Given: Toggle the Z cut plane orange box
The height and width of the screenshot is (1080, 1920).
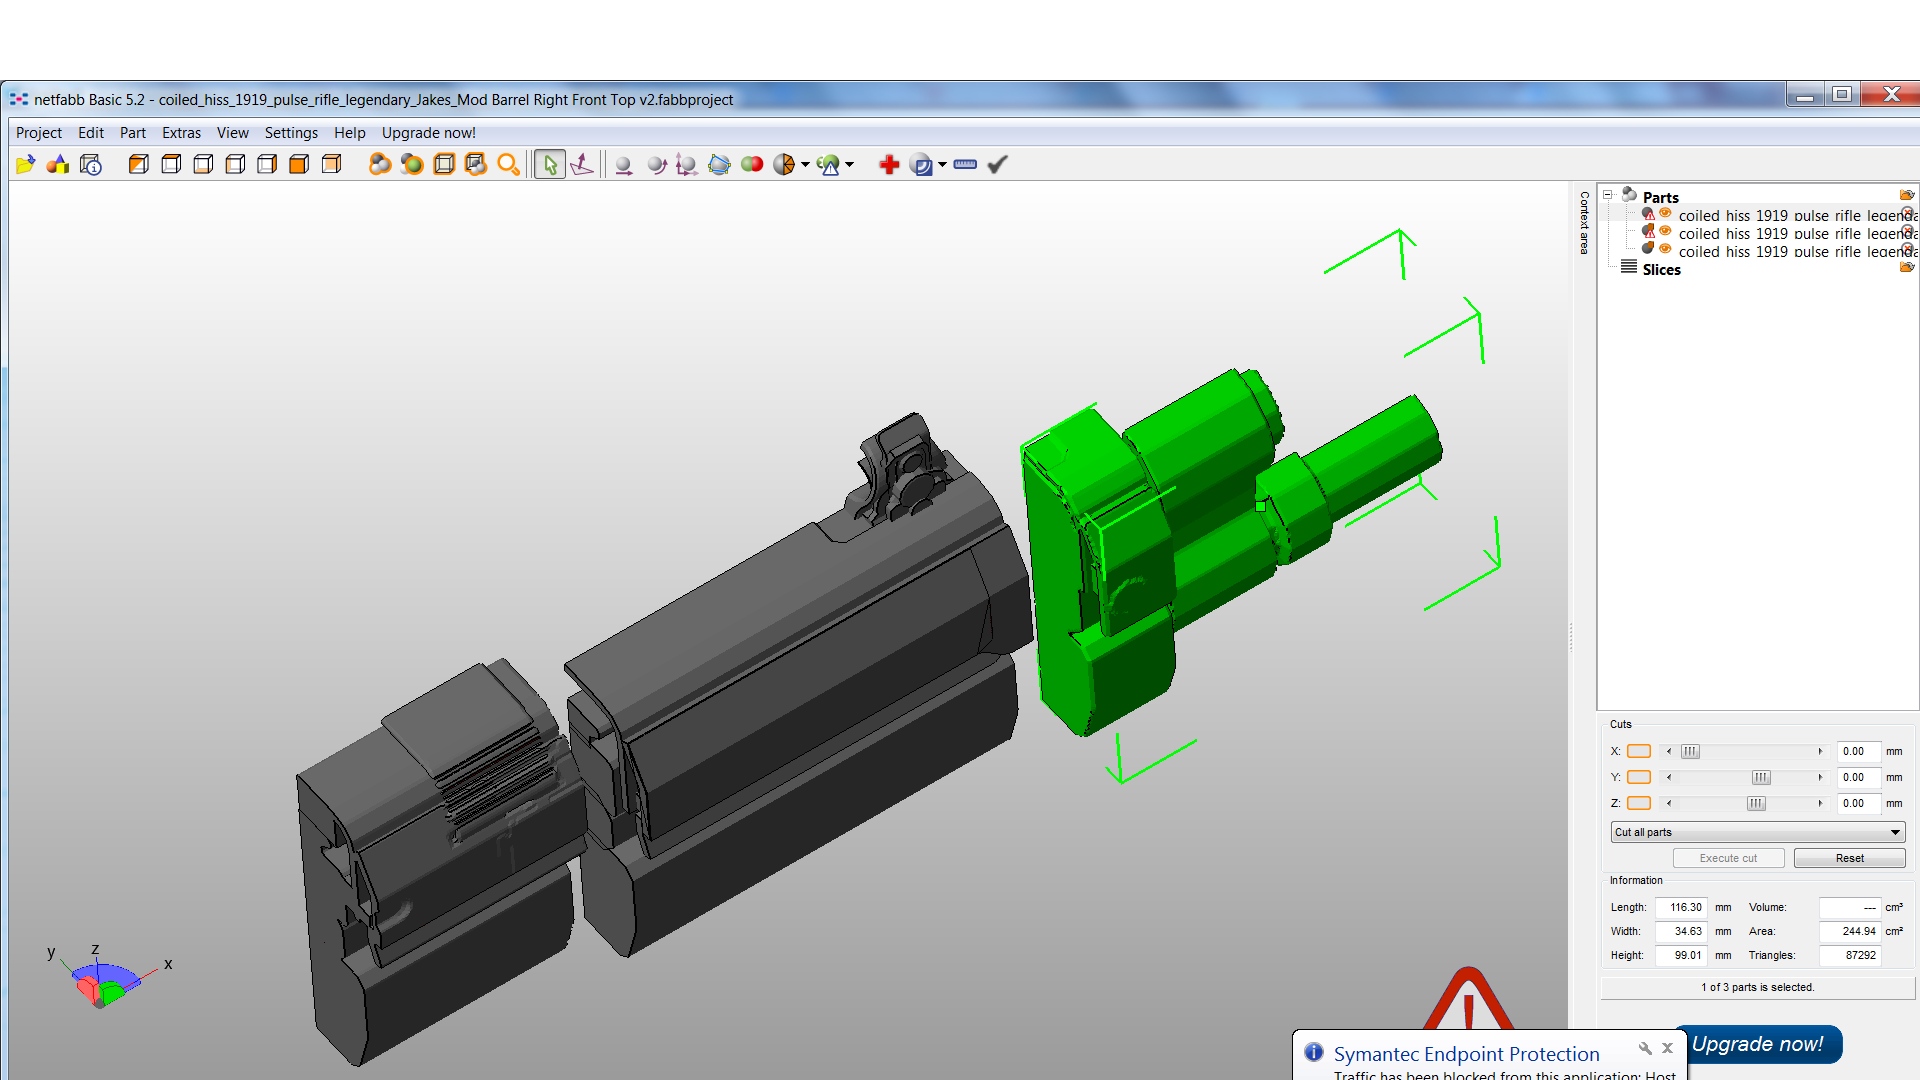Looking at the screenshot, I should click(1638, 804).
